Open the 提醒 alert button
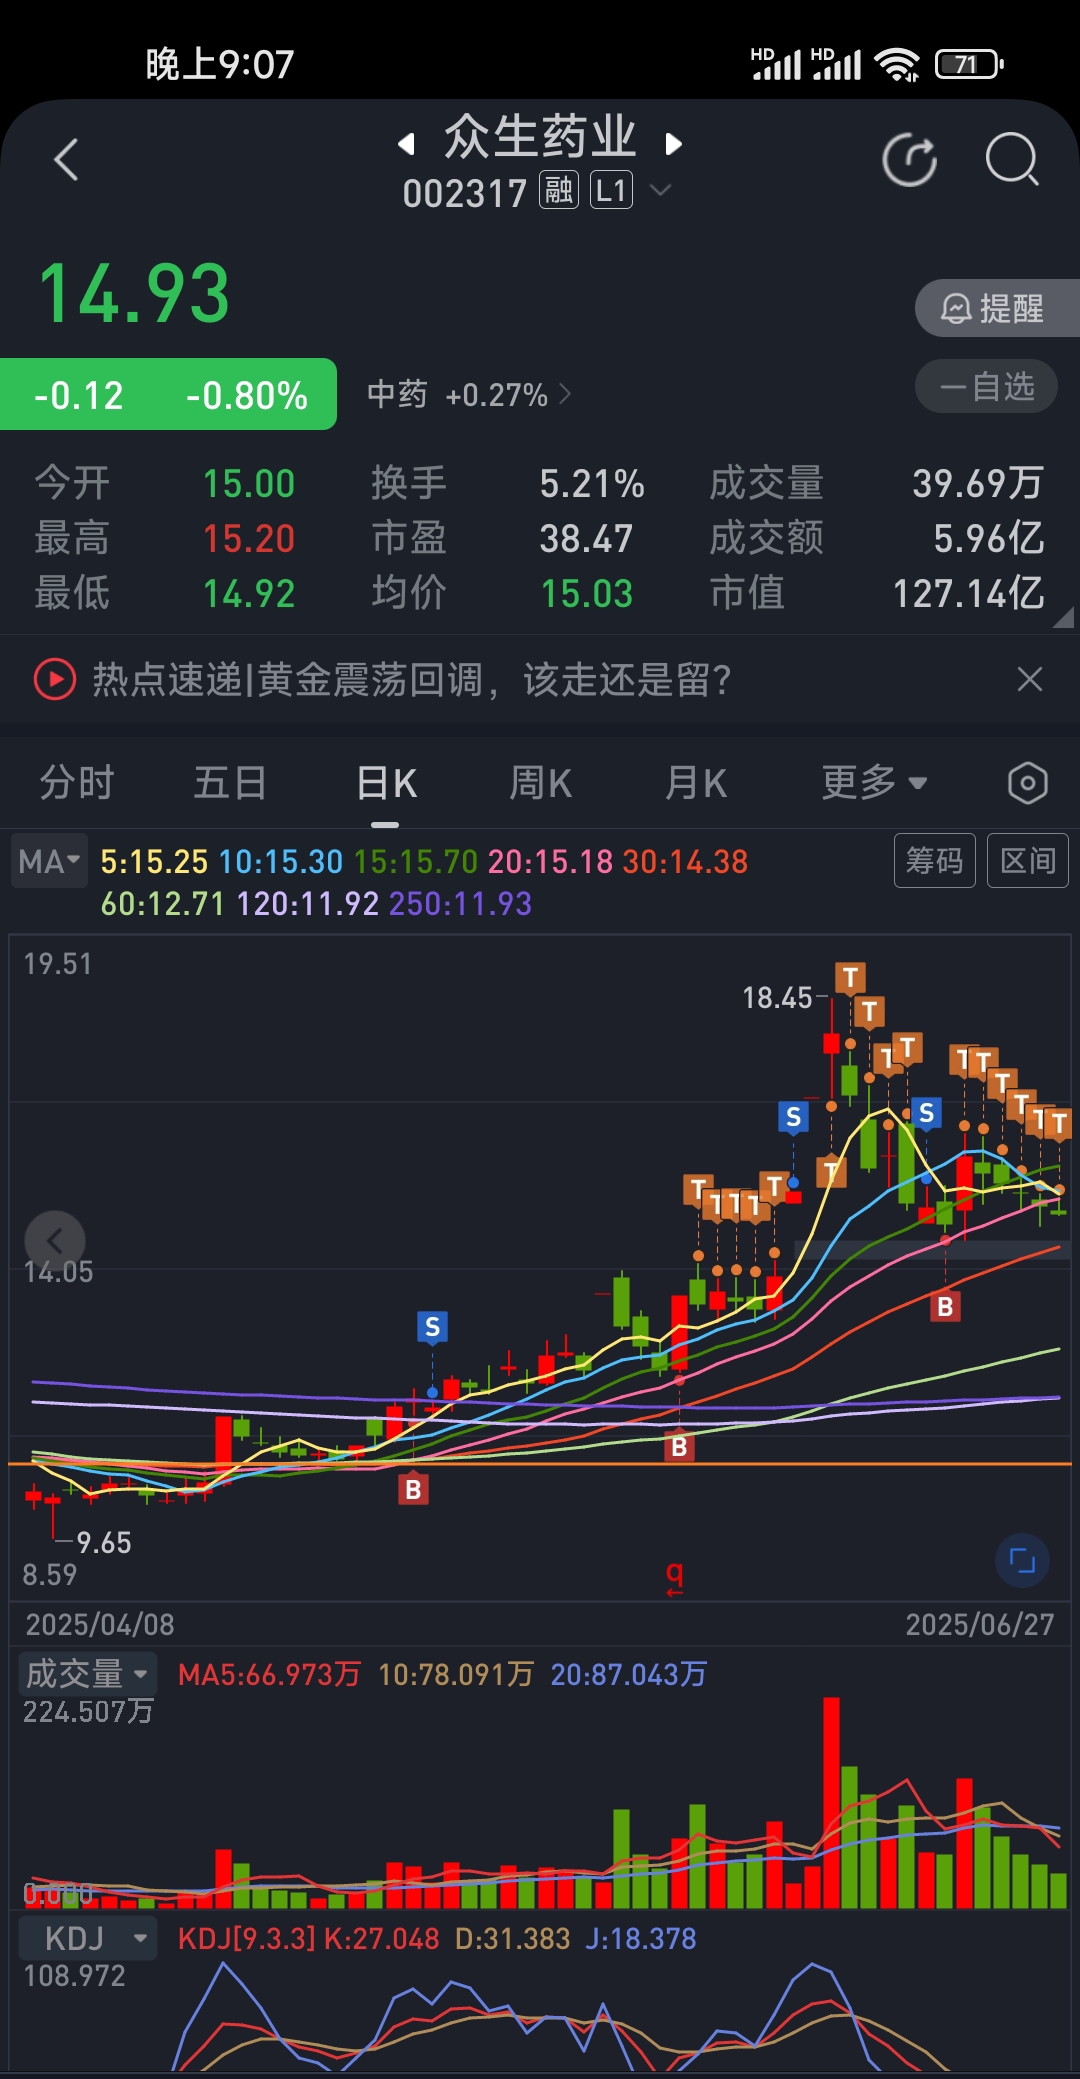Image resolution: width=1080 pixels, height=2079 pixels. pos(996,308)
